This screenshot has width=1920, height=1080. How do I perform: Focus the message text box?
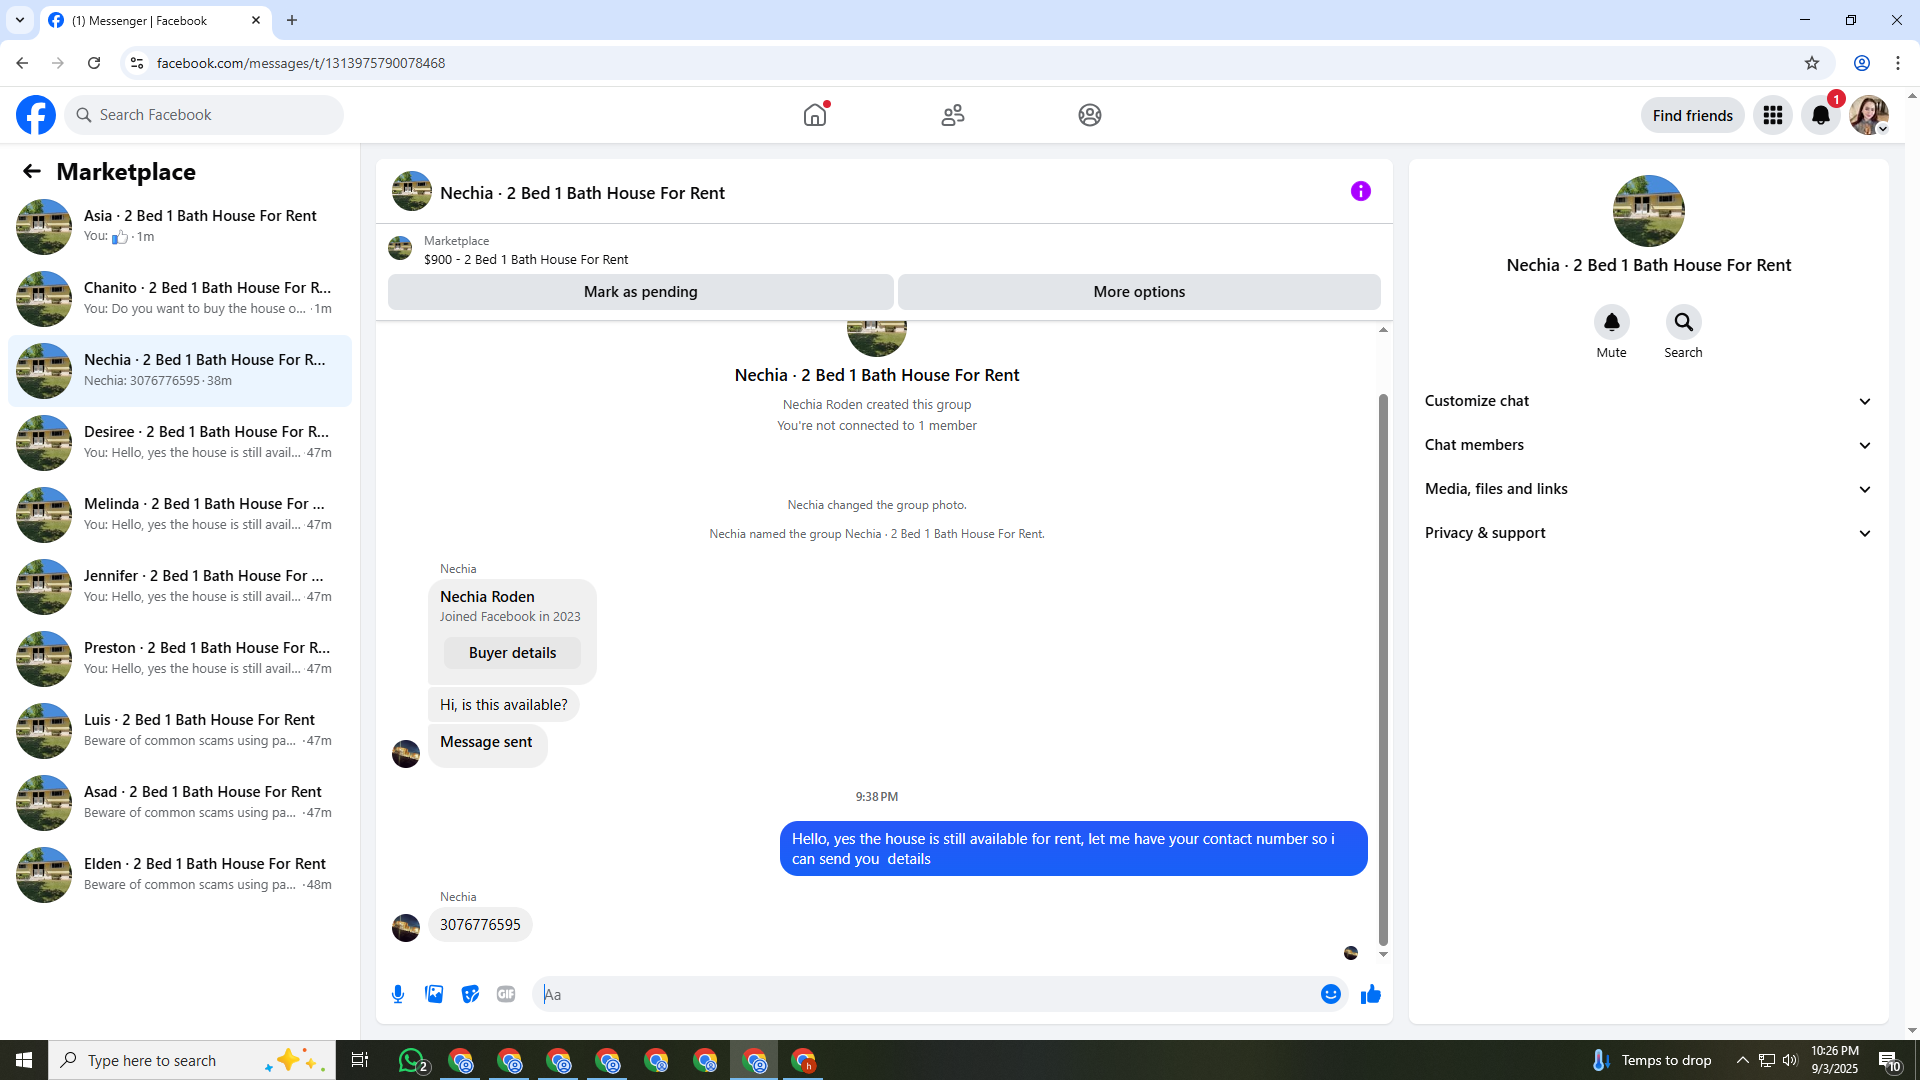pyautogui.click(x=928, y=994)
